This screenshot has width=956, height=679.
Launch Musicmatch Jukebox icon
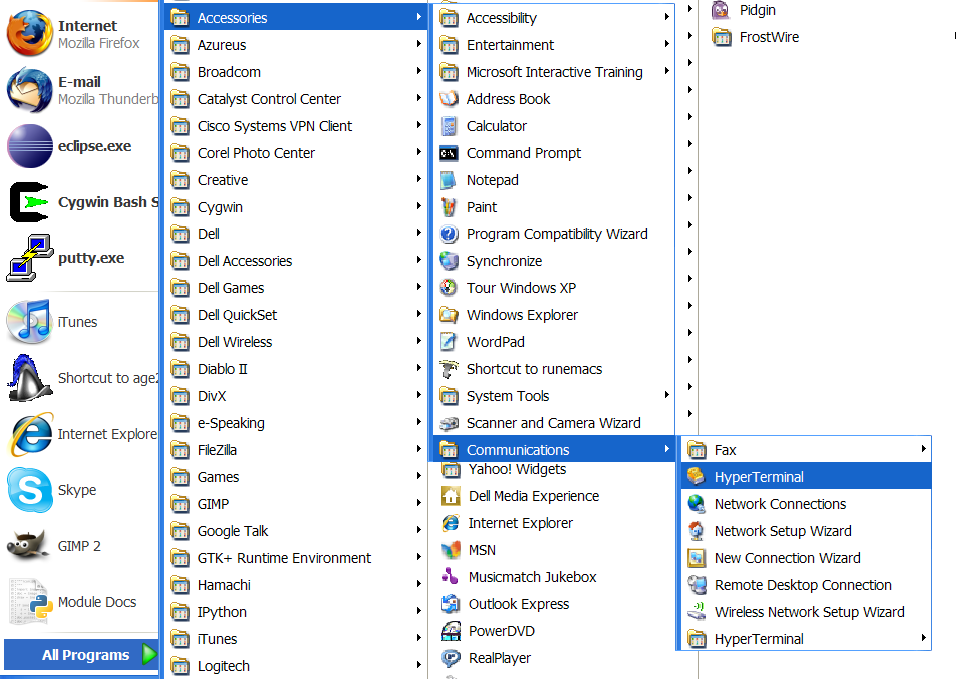451,577
